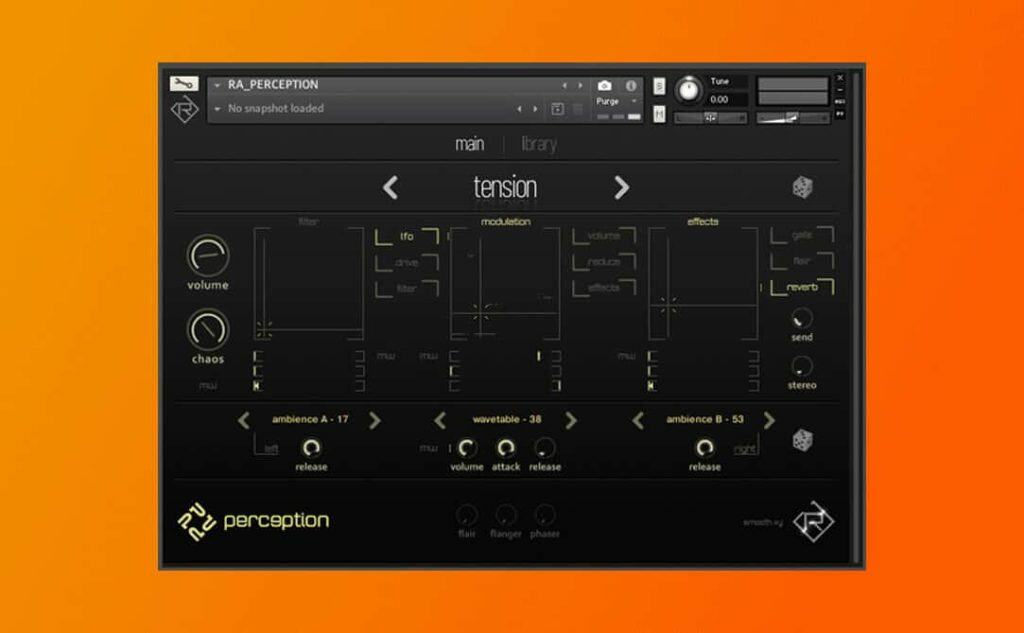
Task: Select previous ambience A source
Action: (x=244, y=420)
